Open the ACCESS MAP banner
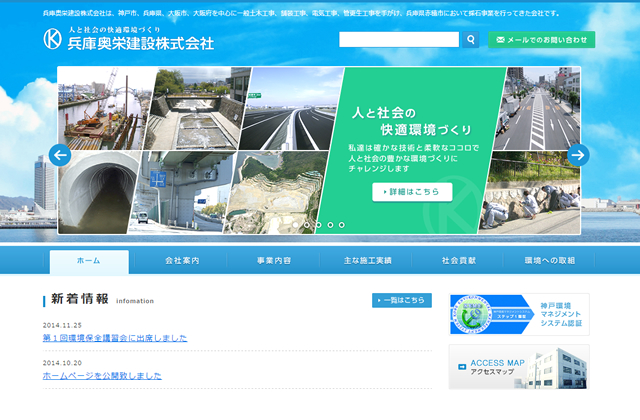This screenshot has width=640, height=420. coord(519,366)
